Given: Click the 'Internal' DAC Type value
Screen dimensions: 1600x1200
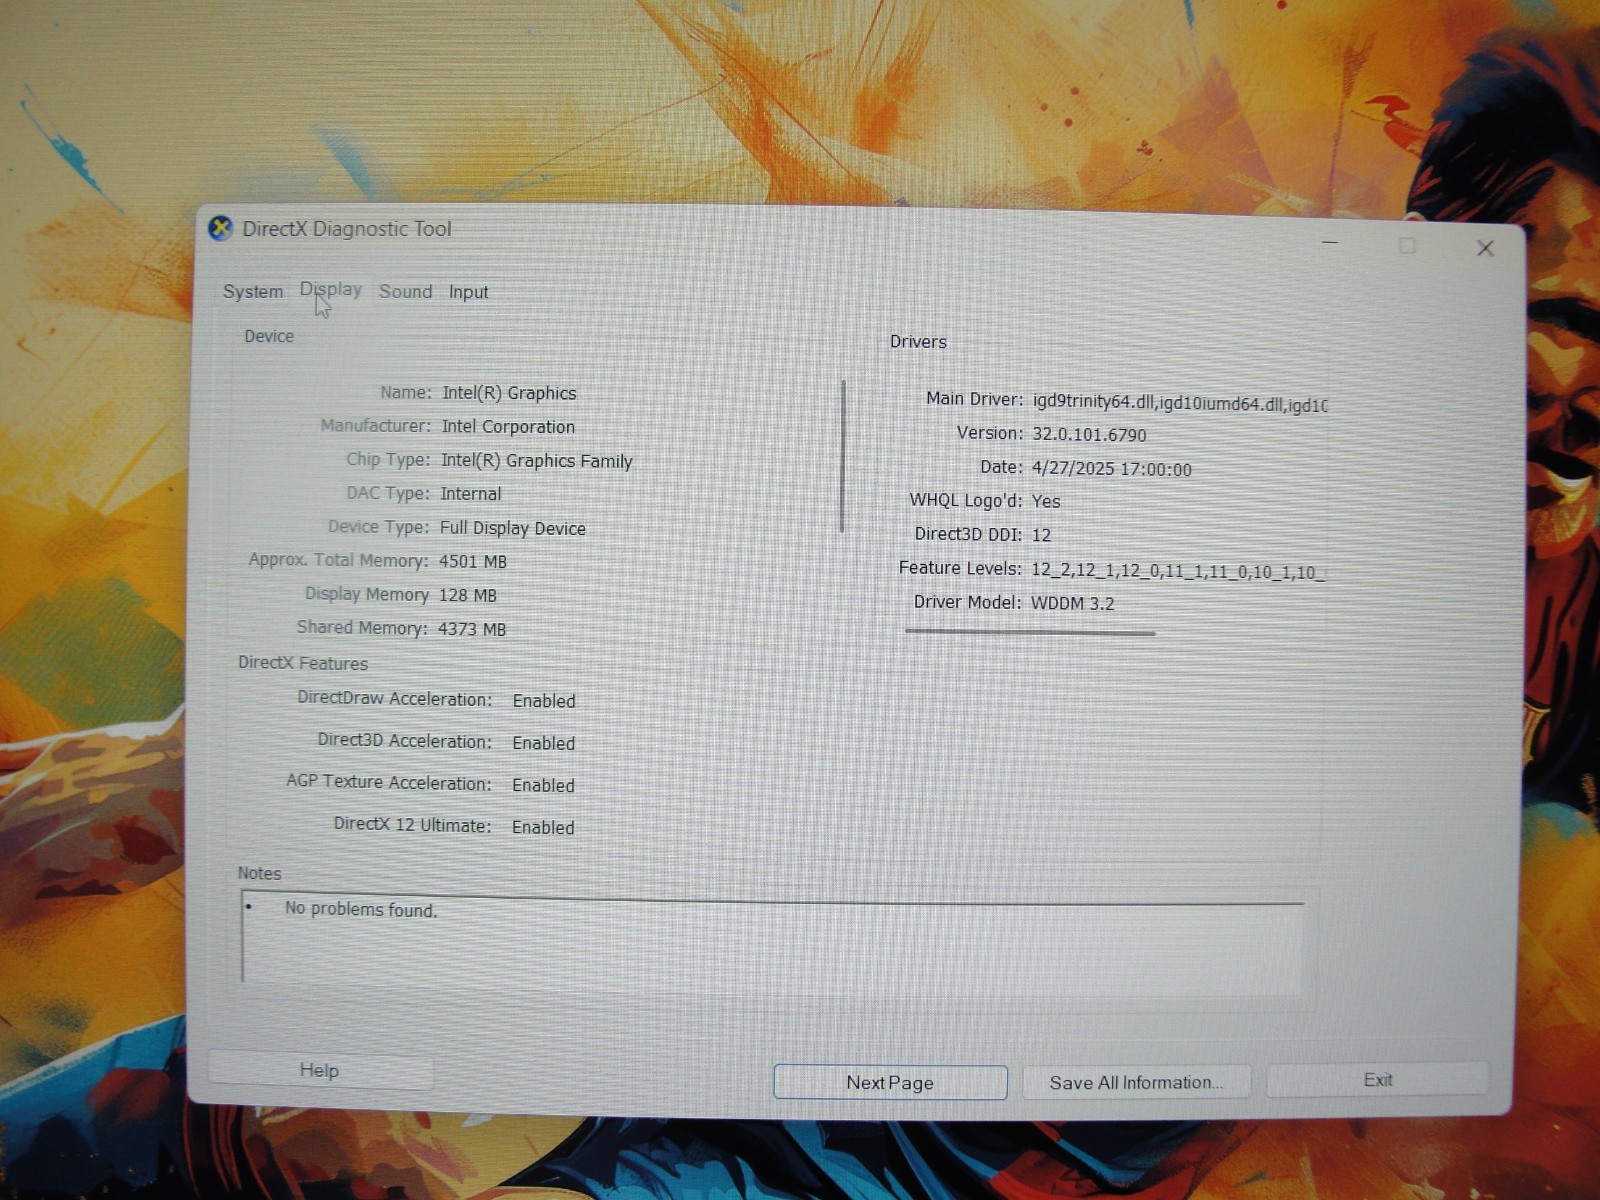Looking at the screenshot, I should pos(471,494).
